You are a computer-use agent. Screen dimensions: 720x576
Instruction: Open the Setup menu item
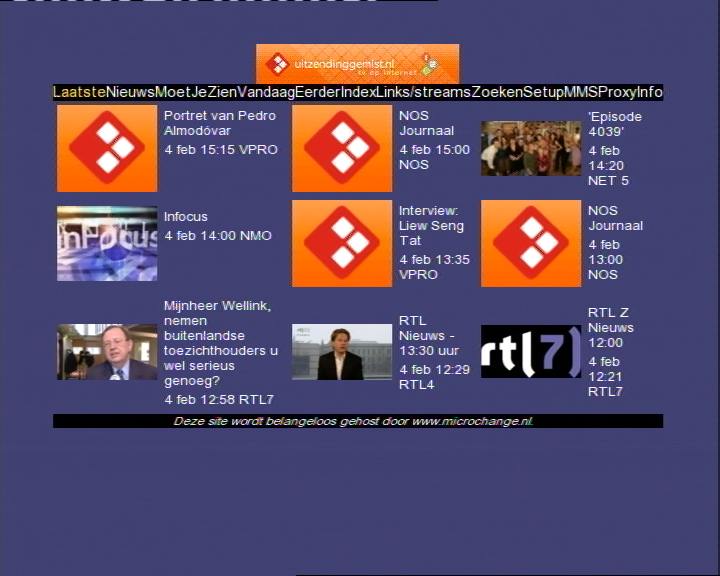click(x=544, y=92)
